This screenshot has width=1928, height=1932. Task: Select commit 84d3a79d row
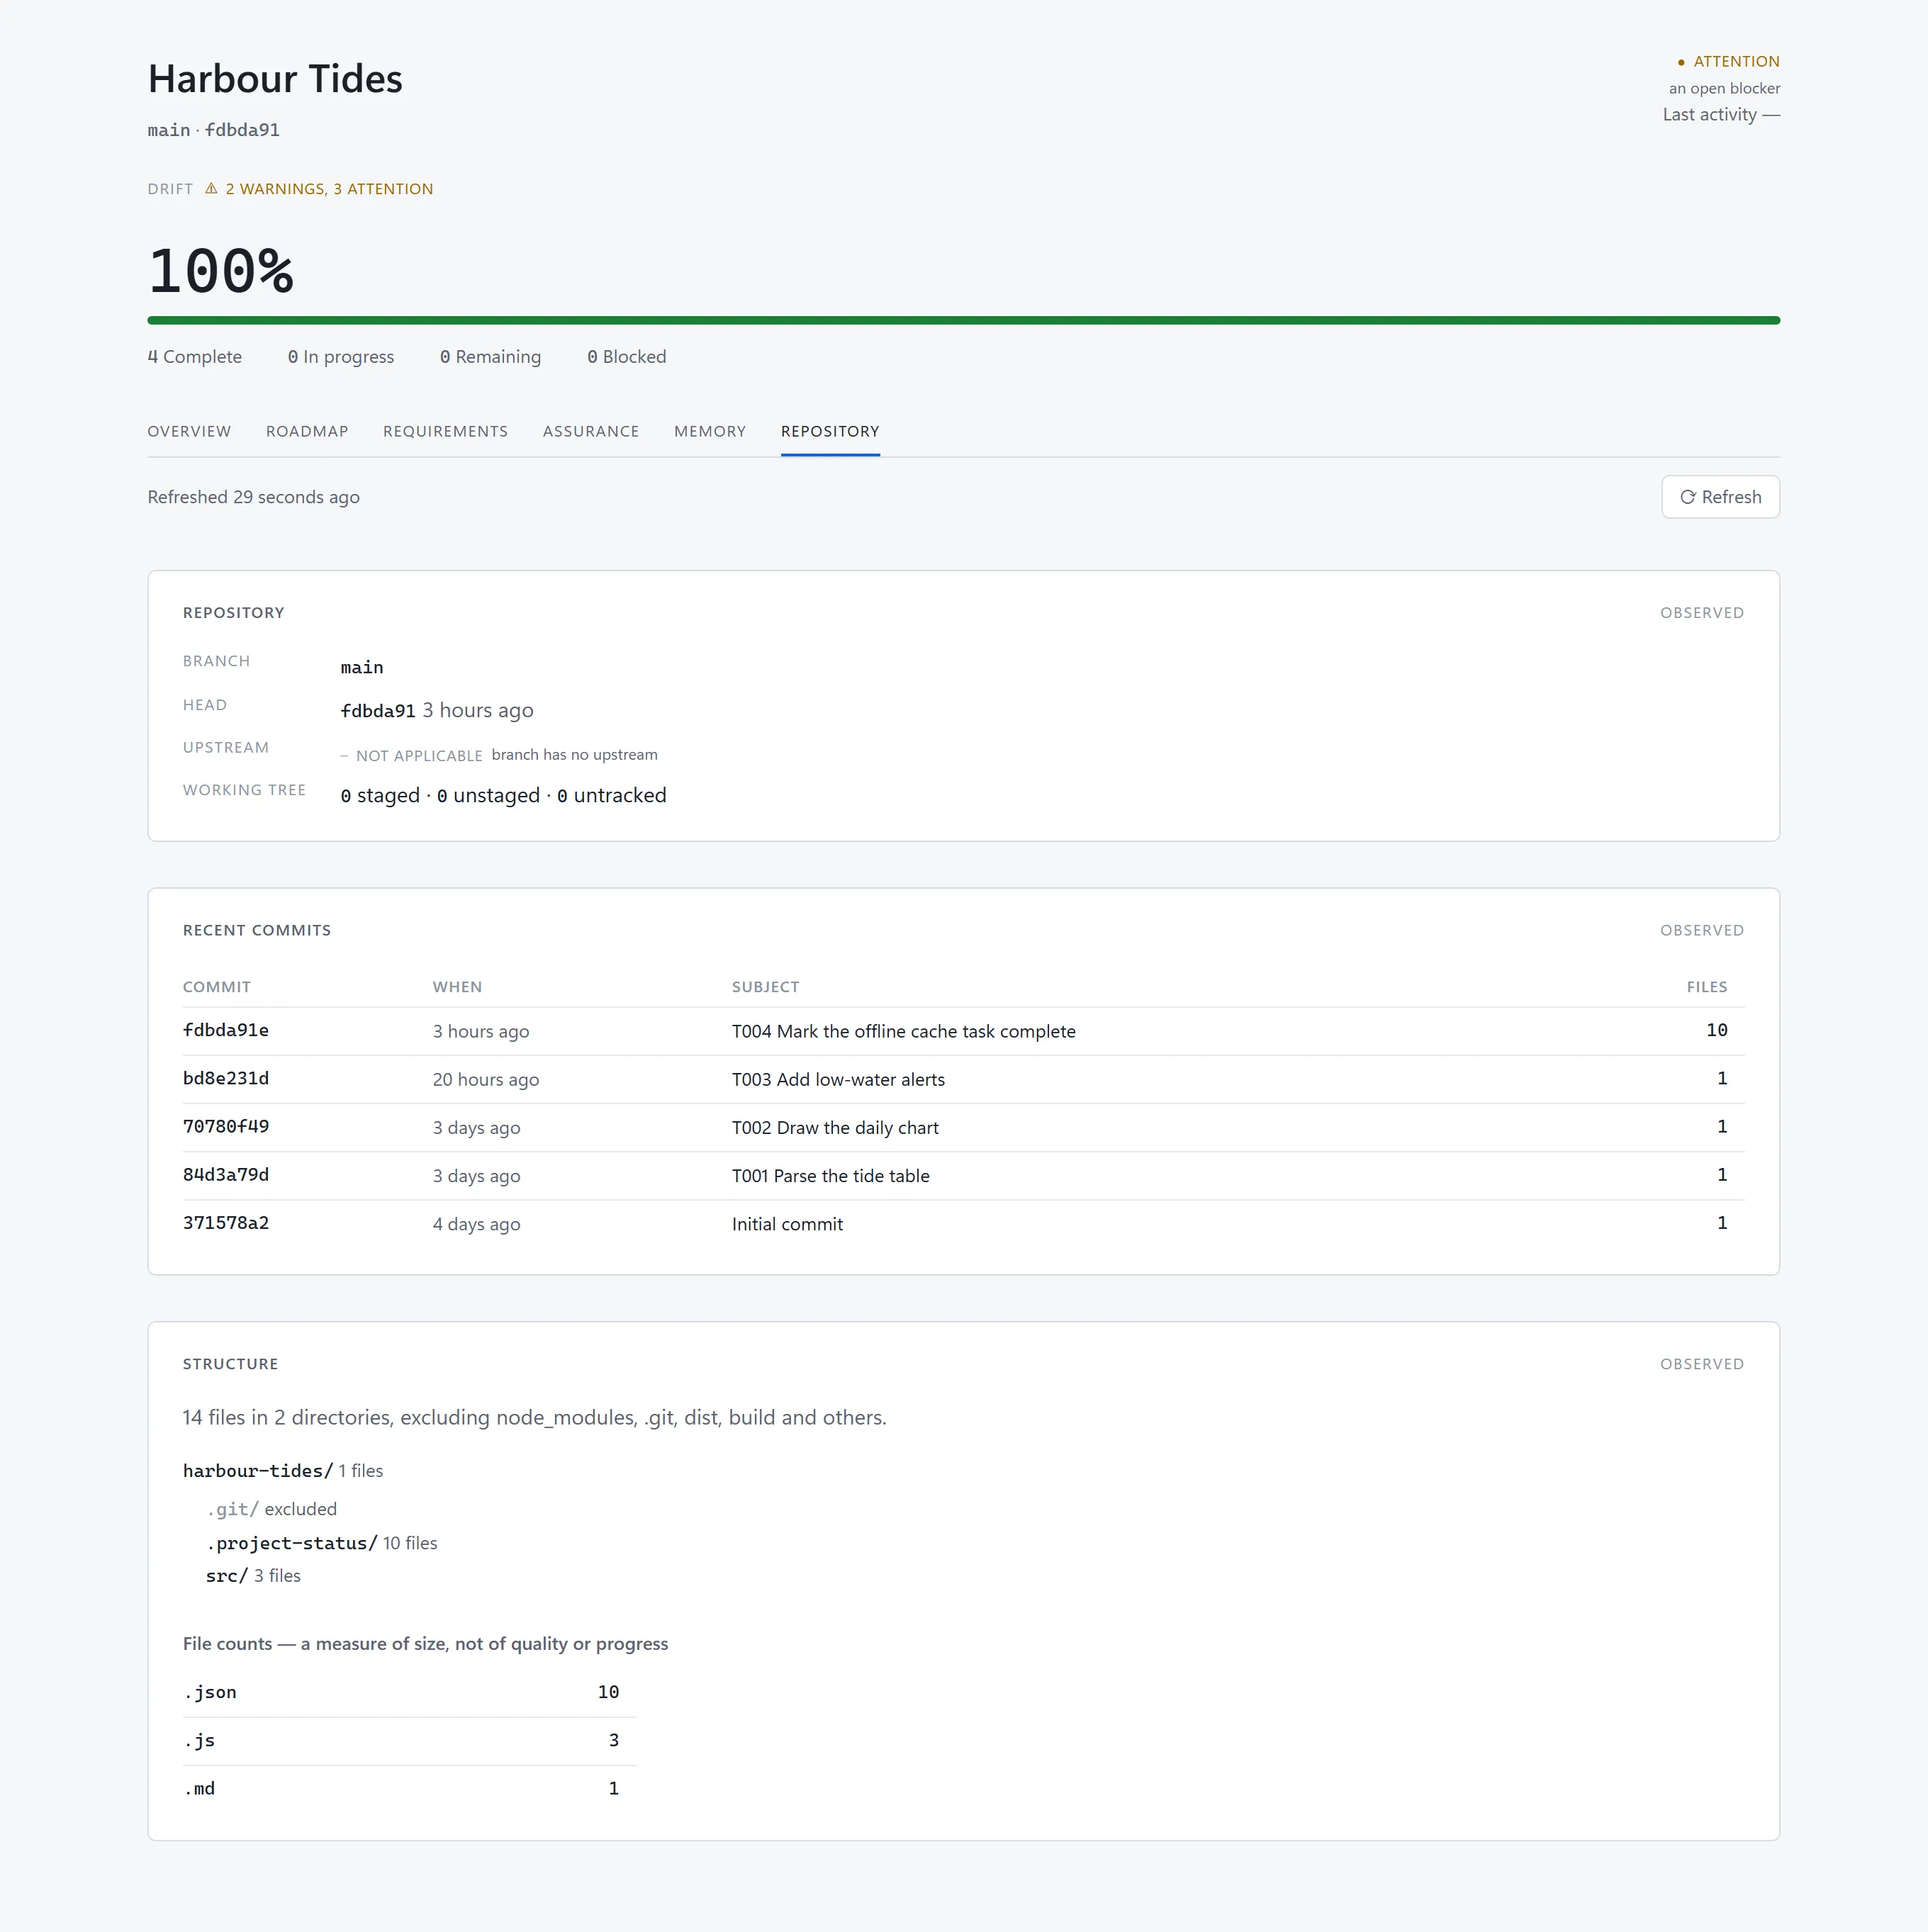(963, 1175)
